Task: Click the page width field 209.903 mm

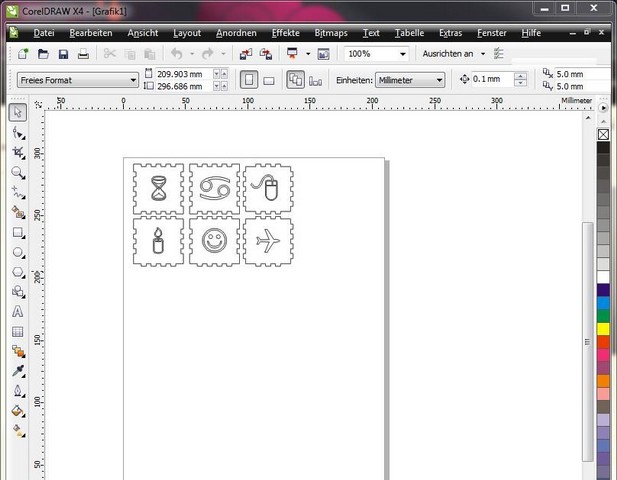Action: [183, 74]
